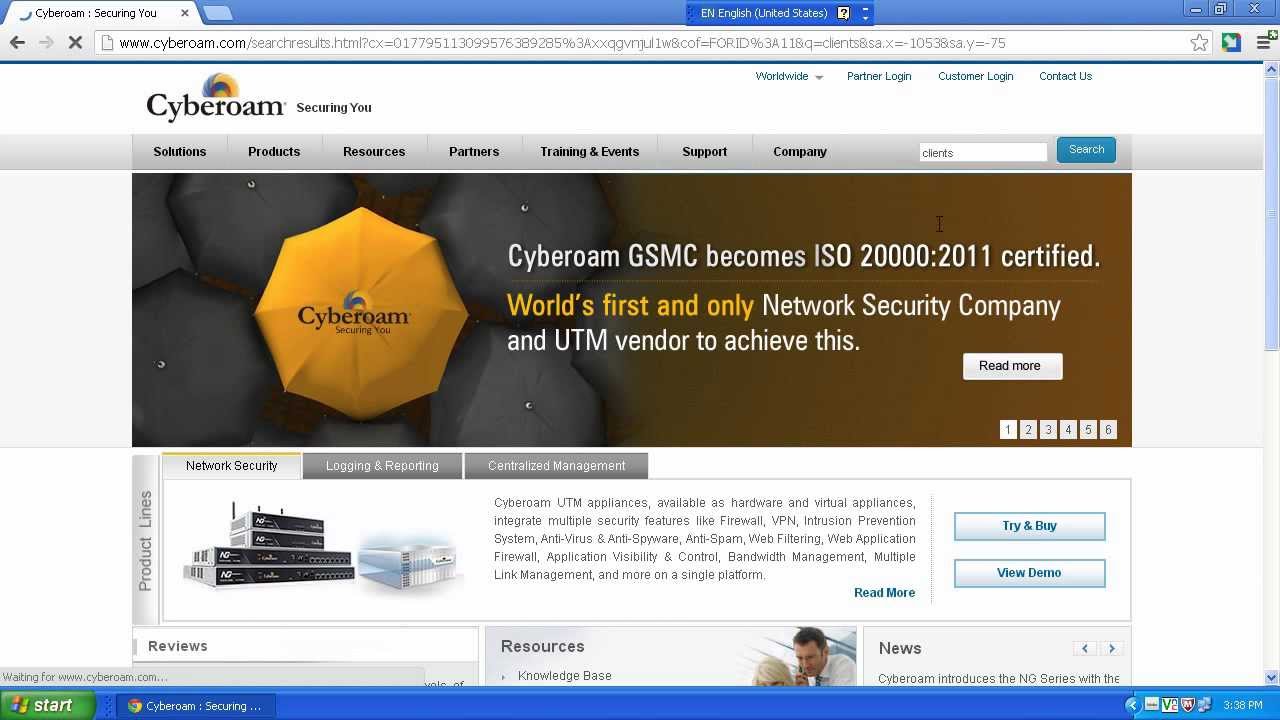Click the Try & Buy button
Screen dimensions: 1280x720
pyautogui.click(x=1029, y=526)
